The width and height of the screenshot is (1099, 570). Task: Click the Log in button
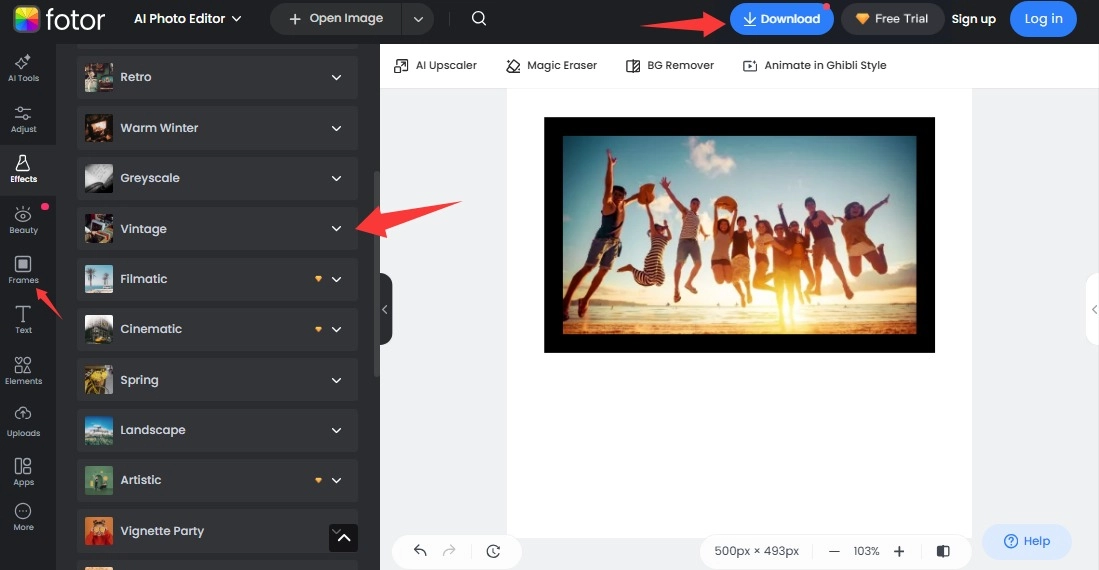(x=1043, y=19)
